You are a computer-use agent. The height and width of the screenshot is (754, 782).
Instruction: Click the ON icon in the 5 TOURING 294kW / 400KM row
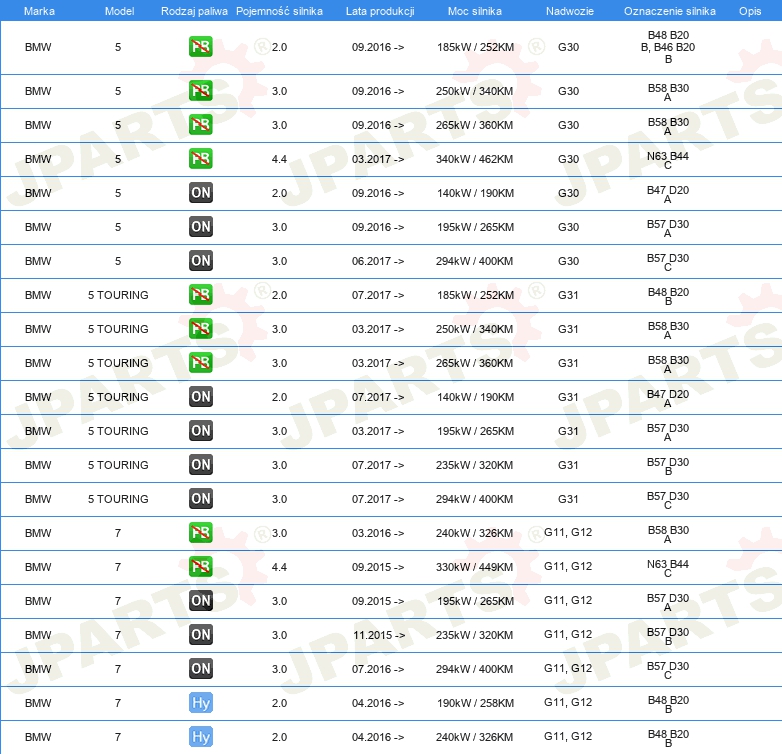(x=200, y=498)
